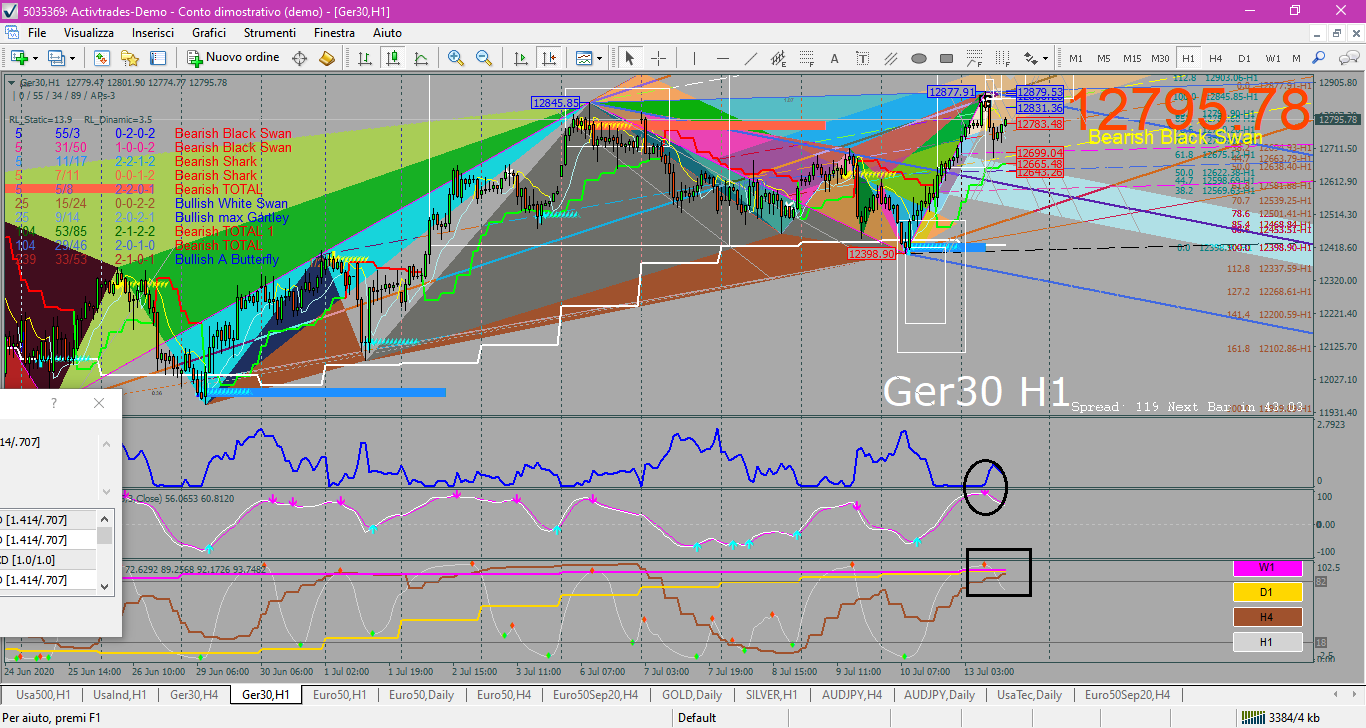
Task: Switch to bar chart display
Action: 365,58
